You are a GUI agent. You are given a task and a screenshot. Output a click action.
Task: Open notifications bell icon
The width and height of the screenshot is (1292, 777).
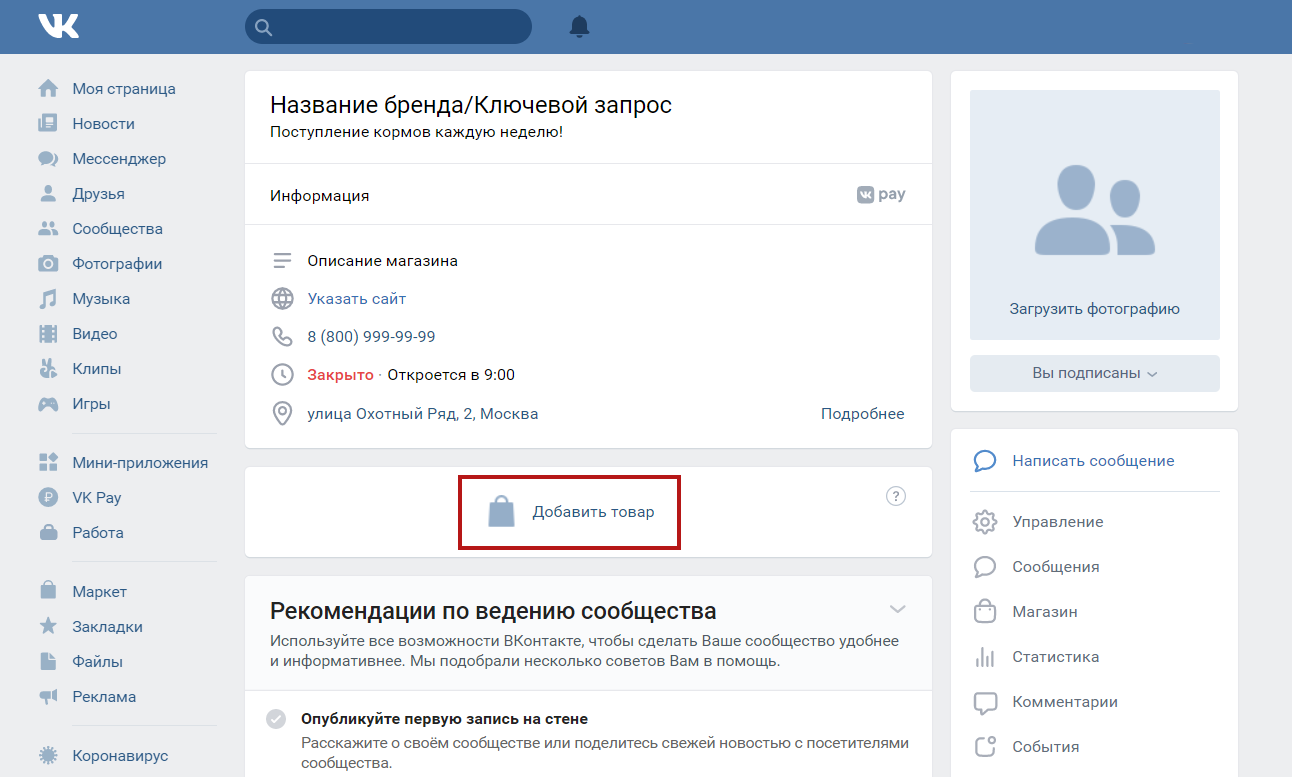click(x=579, y=26)
